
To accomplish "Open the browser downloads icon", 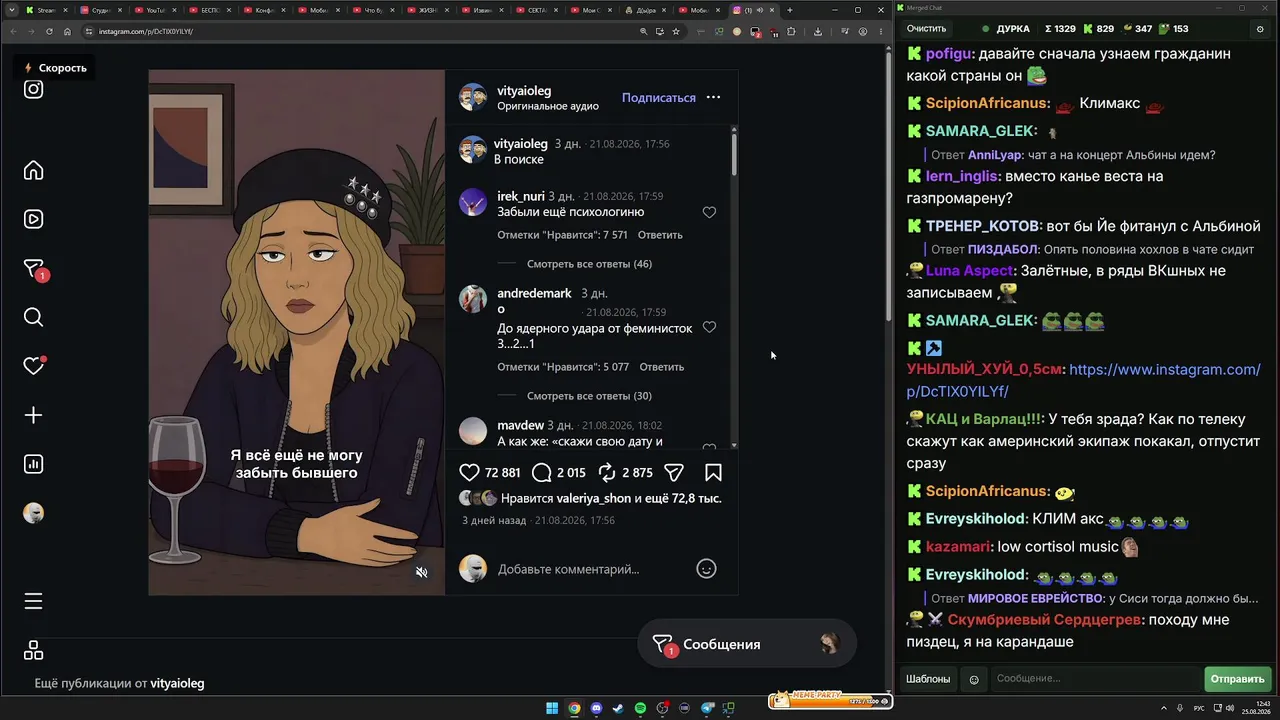I will click(x=818, y=31).
